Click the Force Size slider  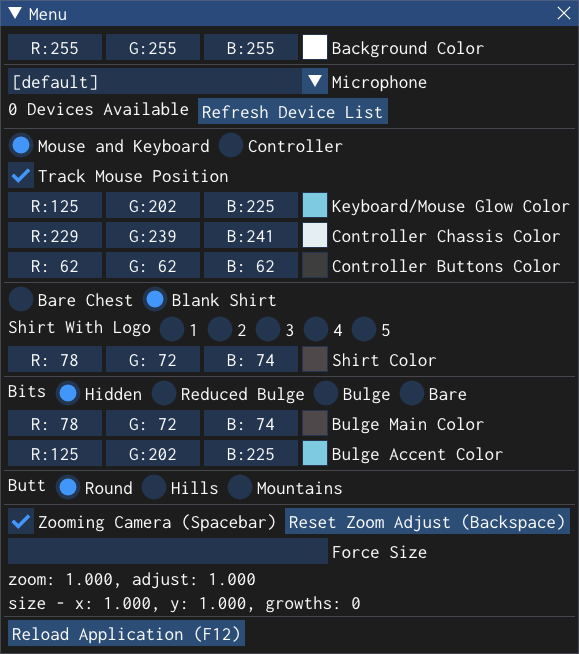click(x=168, y=551)
